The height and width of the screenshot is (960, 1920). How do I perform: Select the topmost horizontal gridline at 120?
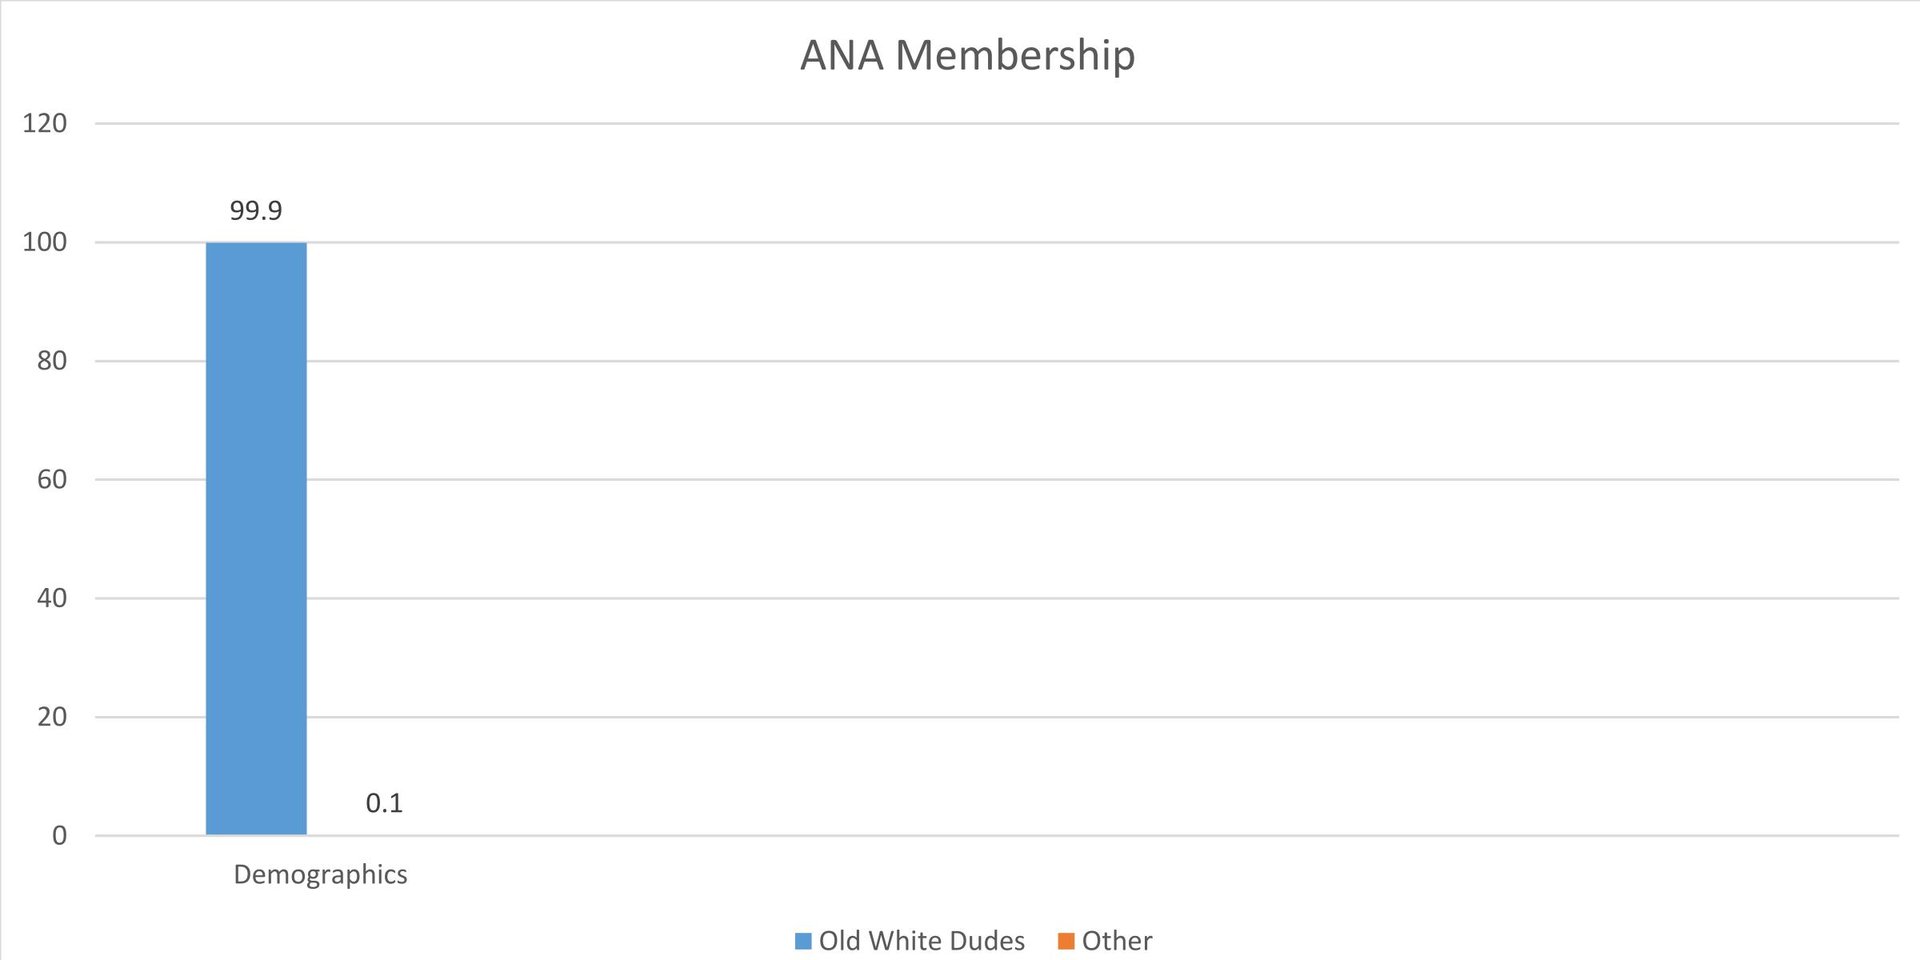[1000, 124]
